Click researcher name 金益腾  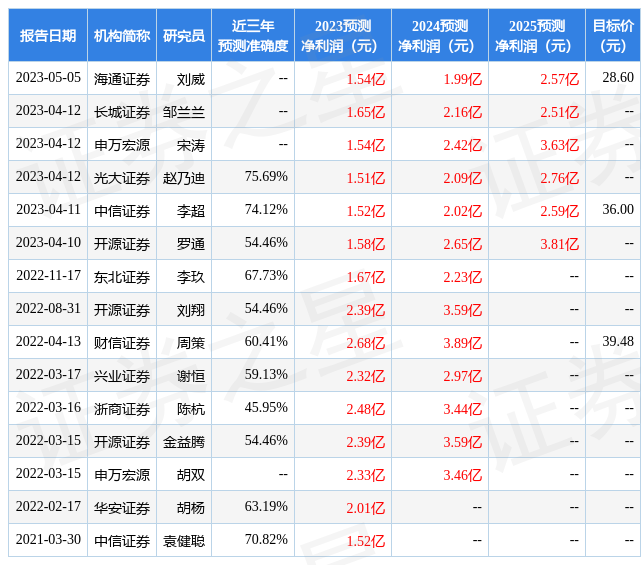184,442
